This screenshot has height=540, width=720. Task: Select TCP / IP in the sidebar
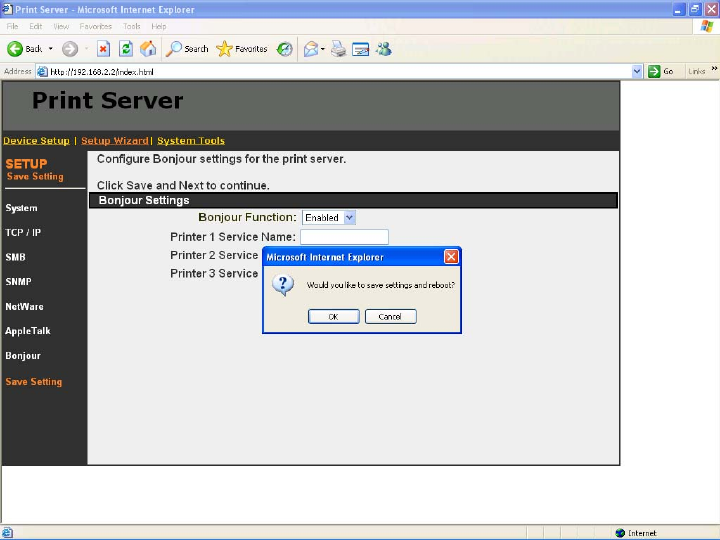pos(23,232)
